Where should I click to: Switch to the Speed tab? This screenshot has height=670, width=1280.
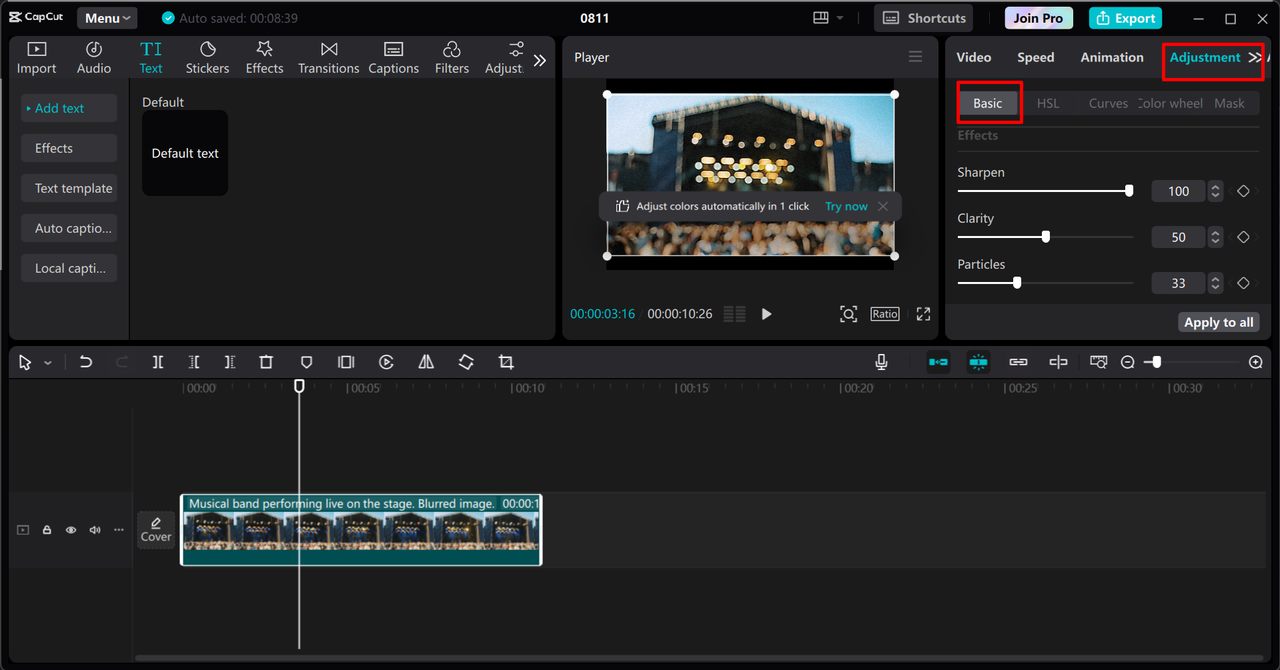(x=1036, y=57)
